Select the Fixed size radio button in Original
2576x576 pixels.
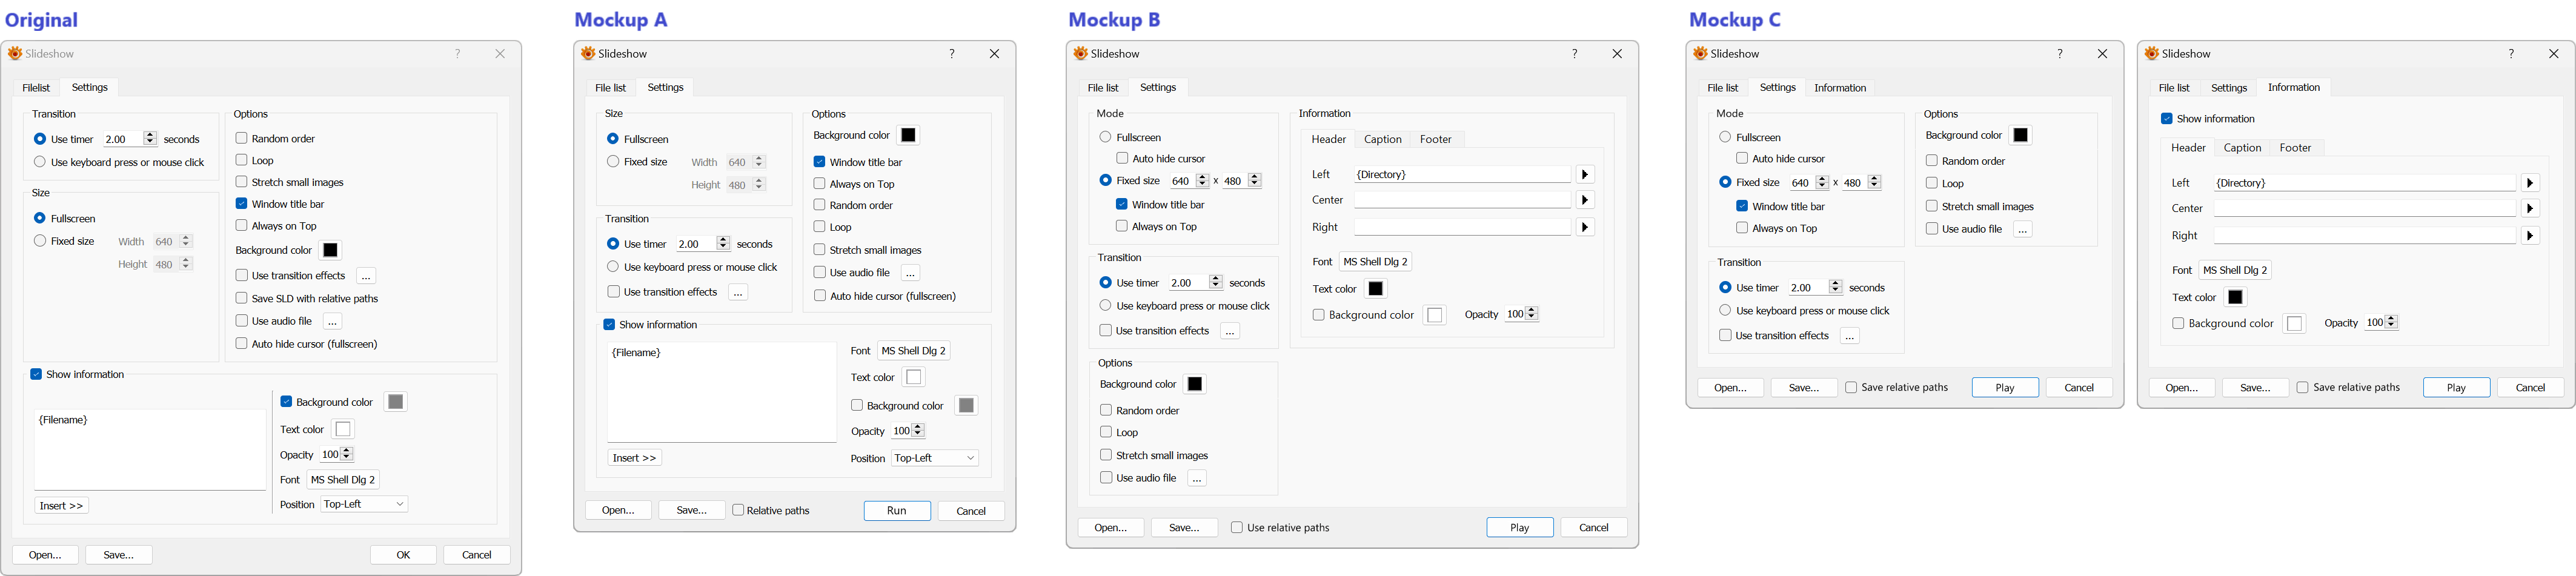(x=40, y=241)
